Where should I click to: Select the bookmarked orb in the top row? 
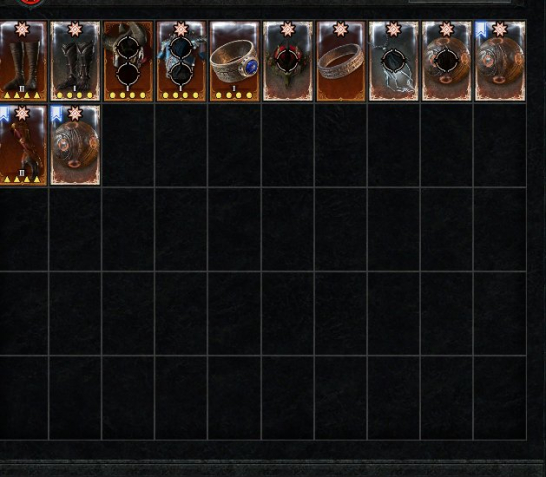(x=500, y=61)
